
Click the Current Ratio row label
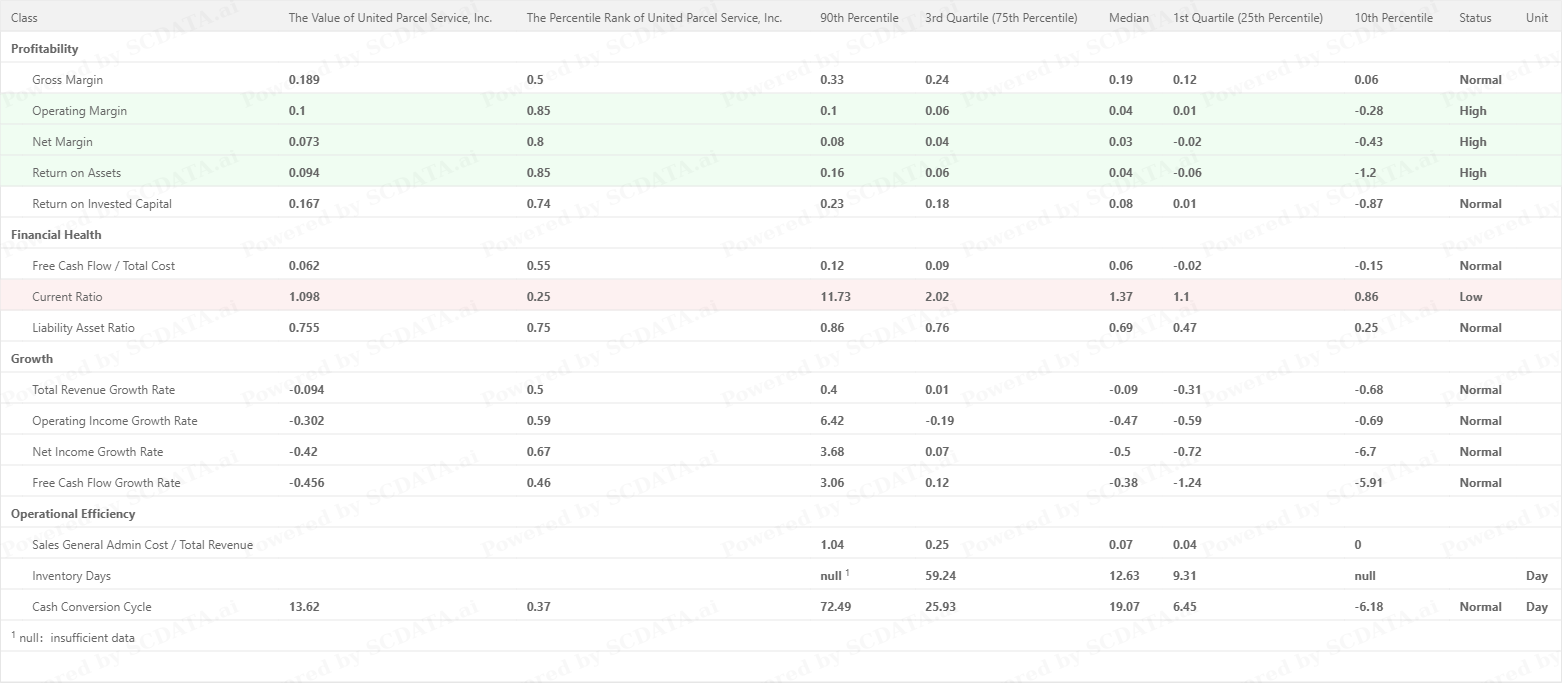(67, 297)
